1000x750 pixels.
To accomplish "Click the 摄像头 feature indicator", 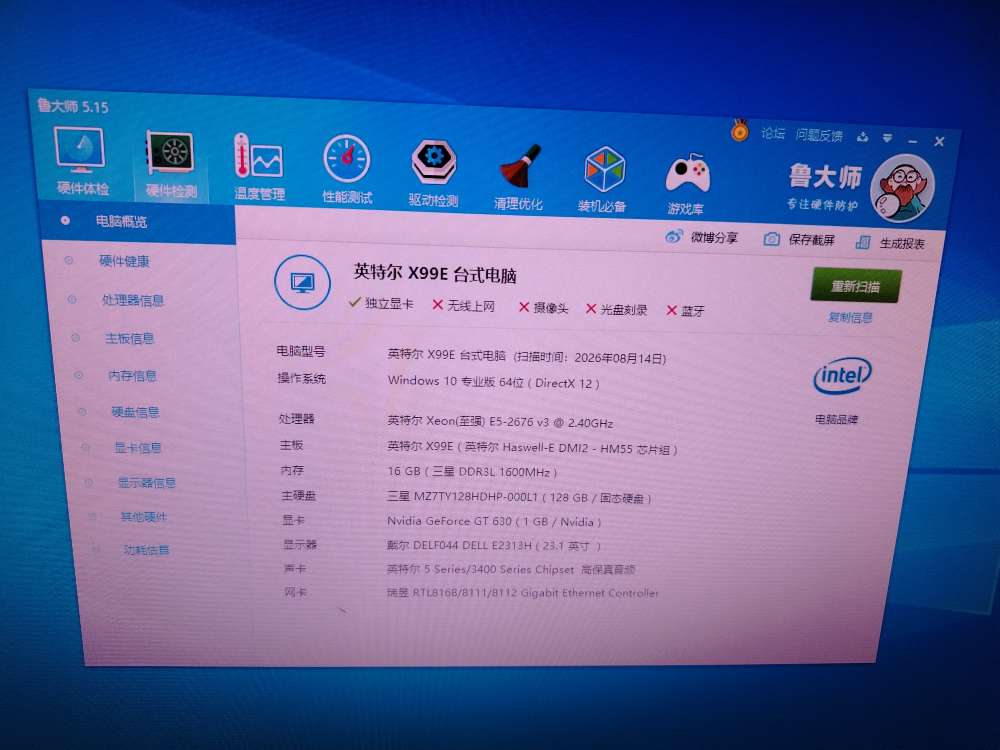I will click(543, 308).
